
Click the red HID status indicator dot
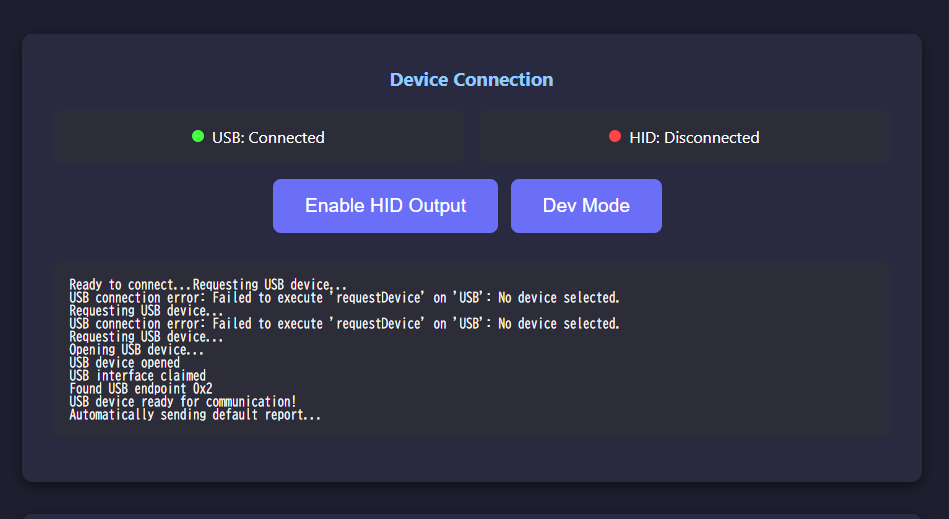click(x=615, y=137)
